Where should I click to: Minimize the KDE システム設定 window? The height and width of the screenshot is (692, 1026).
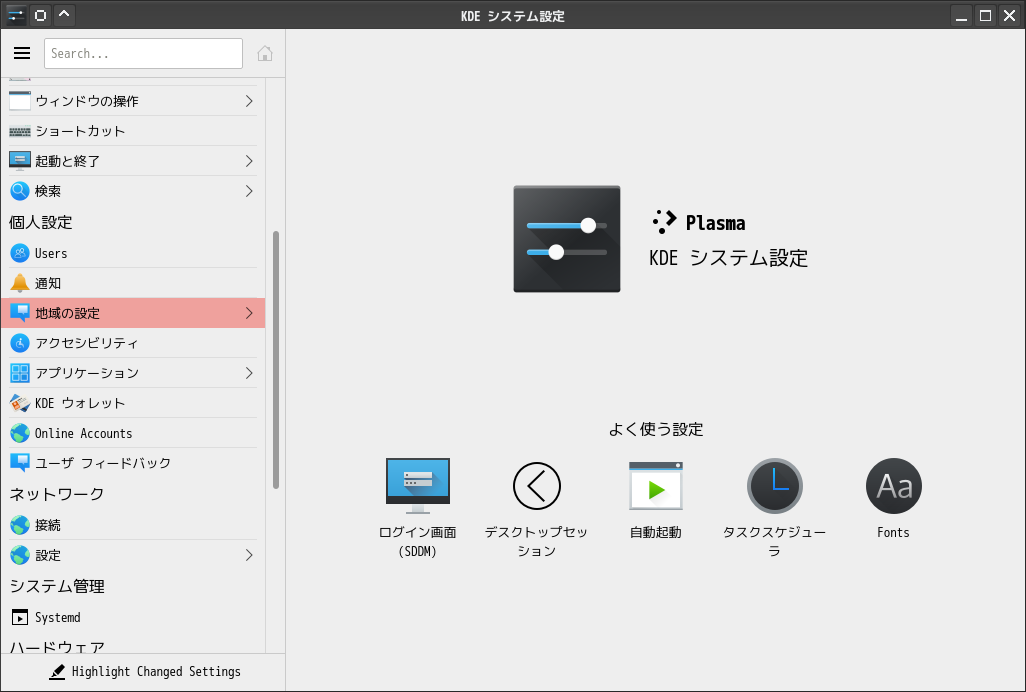[961, 15]
